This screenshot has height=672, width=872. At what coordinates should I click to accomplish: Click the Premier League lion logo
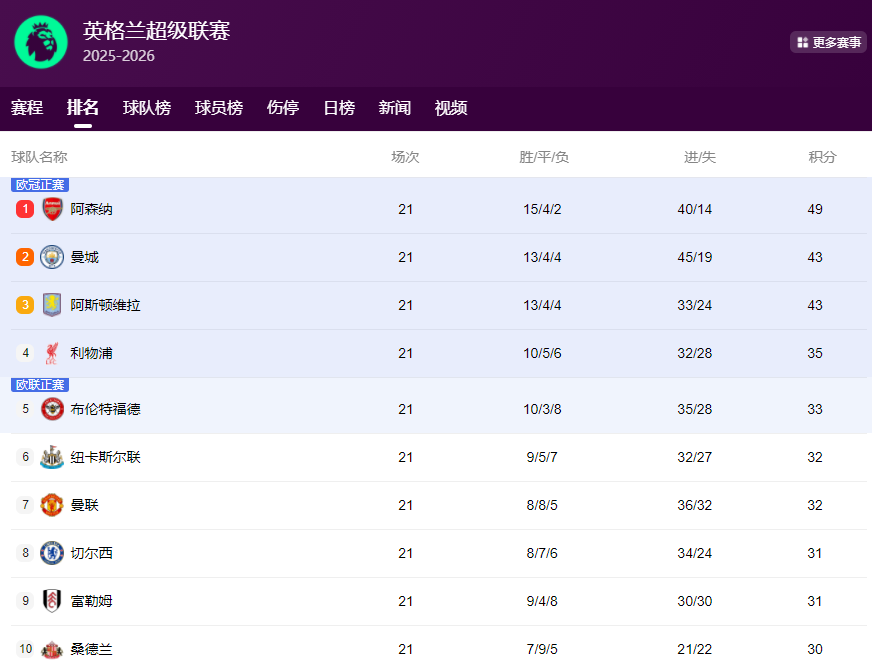pyautogui.click(x=41, y=42)
